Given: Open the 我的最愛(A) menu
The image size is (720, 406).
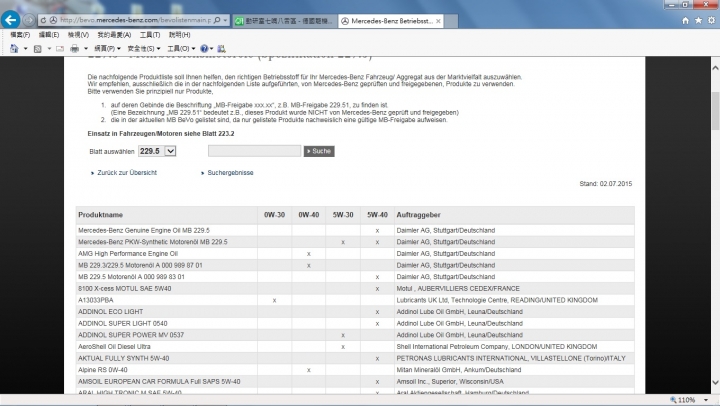Looking at the screenshot, I should click(114, 35).
